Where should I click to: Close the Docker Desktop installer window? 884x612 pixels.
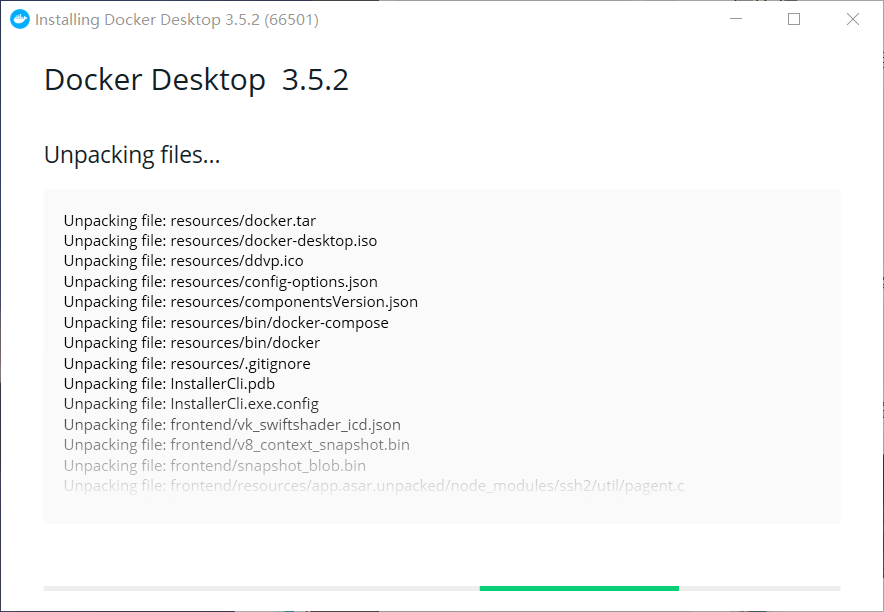(x=853, y=19)
